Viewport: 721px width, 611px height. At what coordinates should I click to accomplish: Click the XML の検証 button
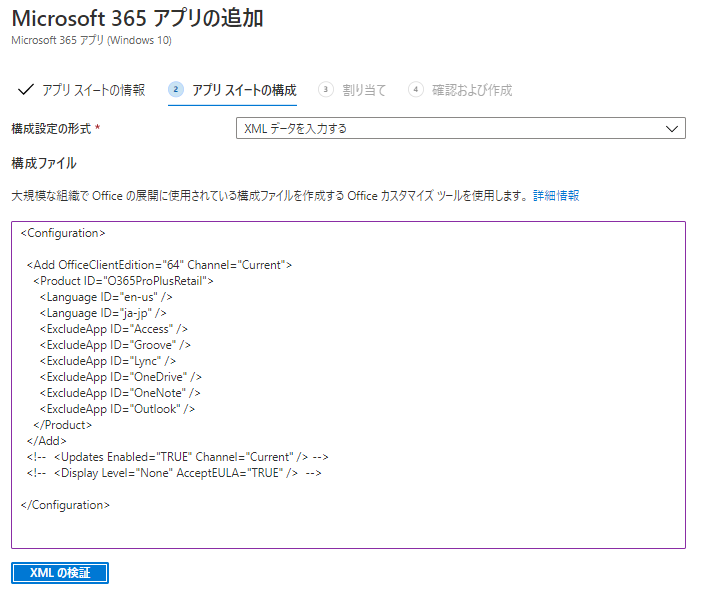(60, 573)
